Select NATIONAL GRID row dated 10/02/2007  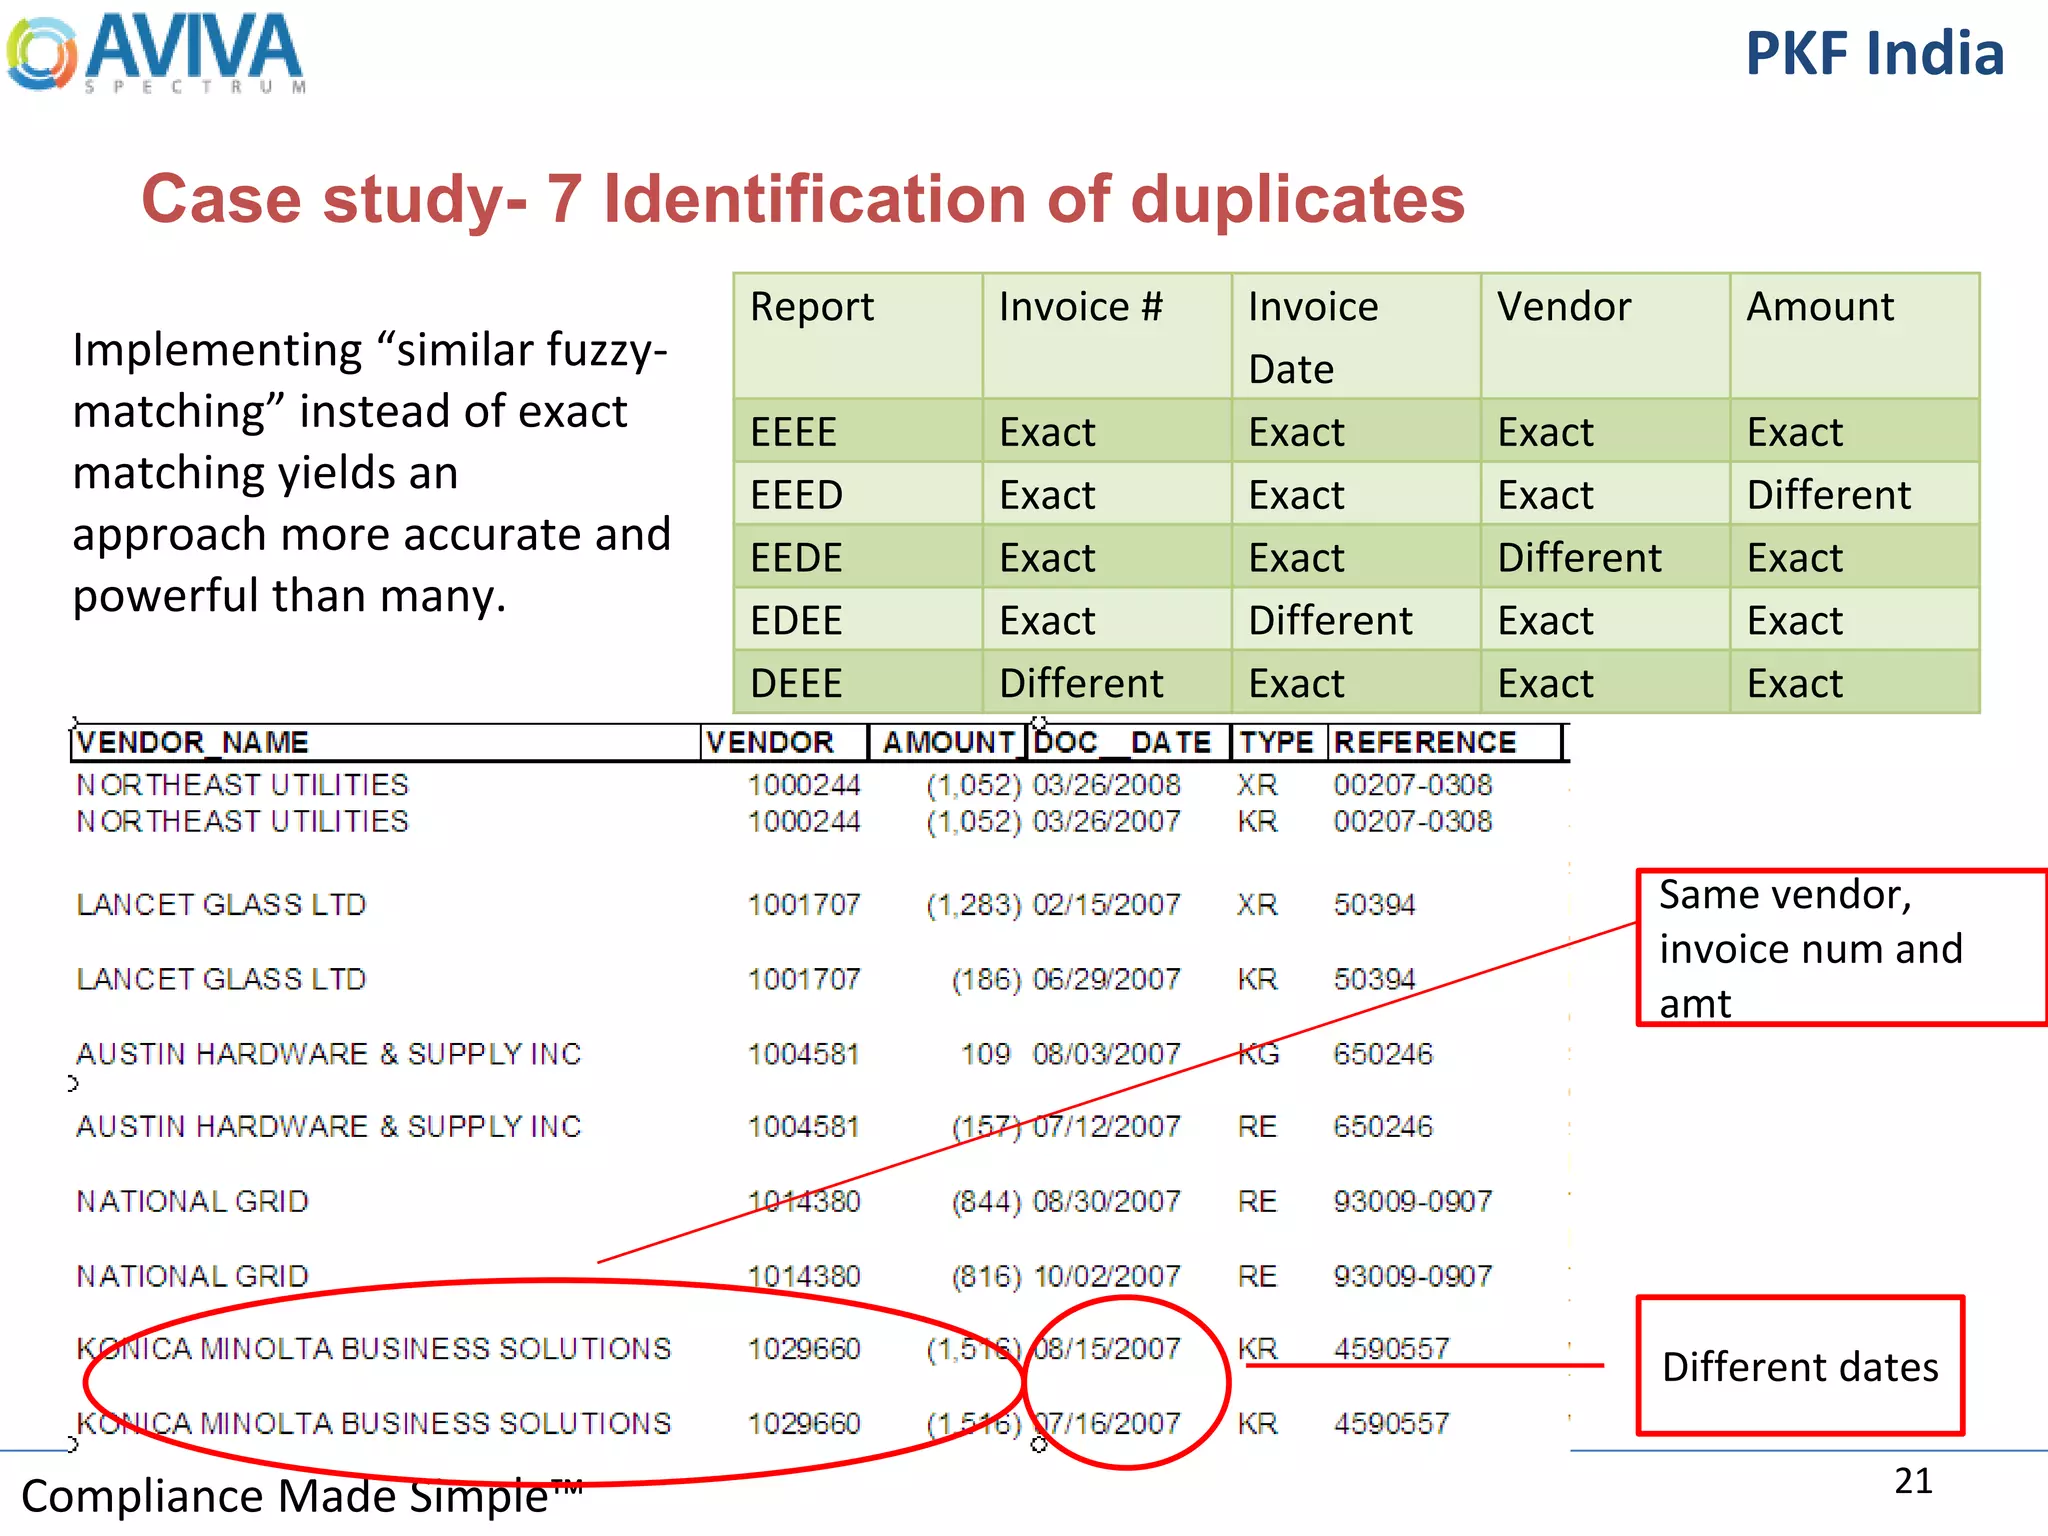pos(784,1276)
